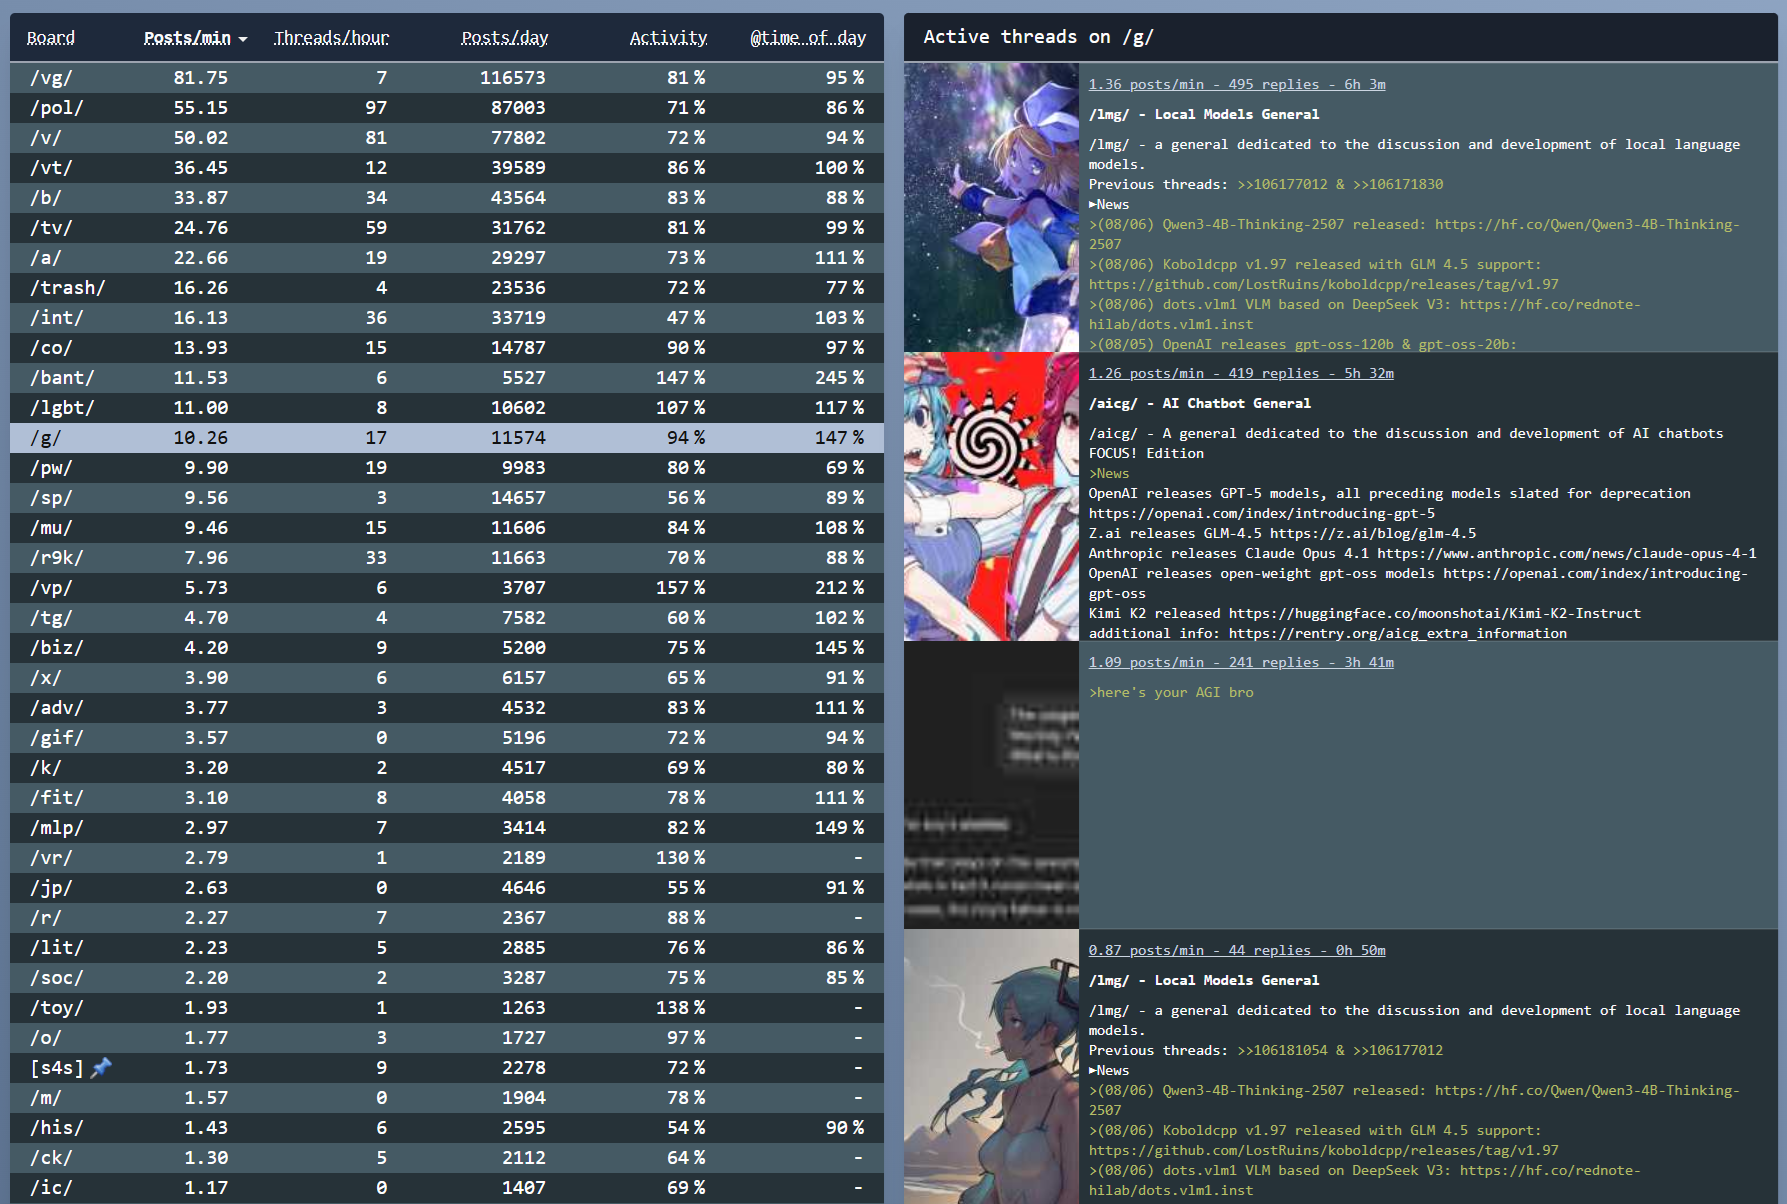
Task: Select the highlighted /g/ board row
Action: tap(447, 438)
